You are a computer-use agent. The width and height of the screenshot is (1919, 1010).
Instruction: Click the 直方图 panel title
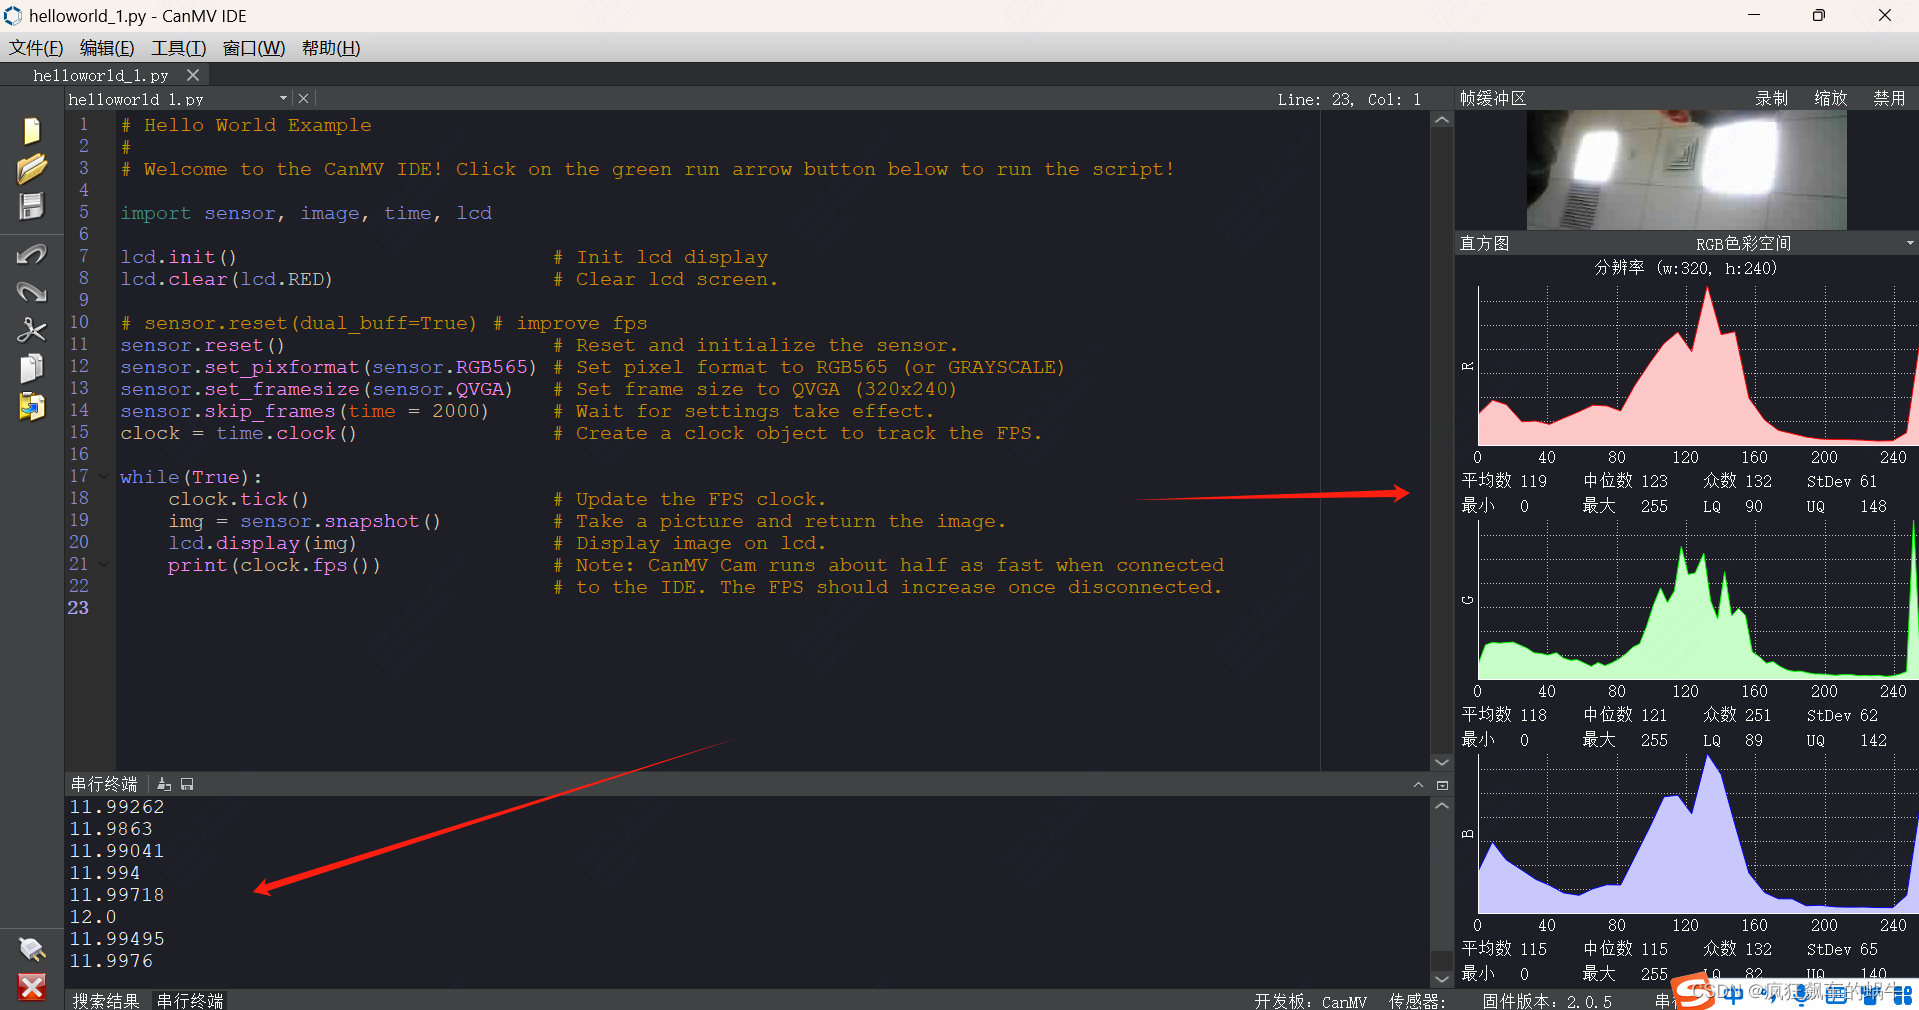[1485, 243]
